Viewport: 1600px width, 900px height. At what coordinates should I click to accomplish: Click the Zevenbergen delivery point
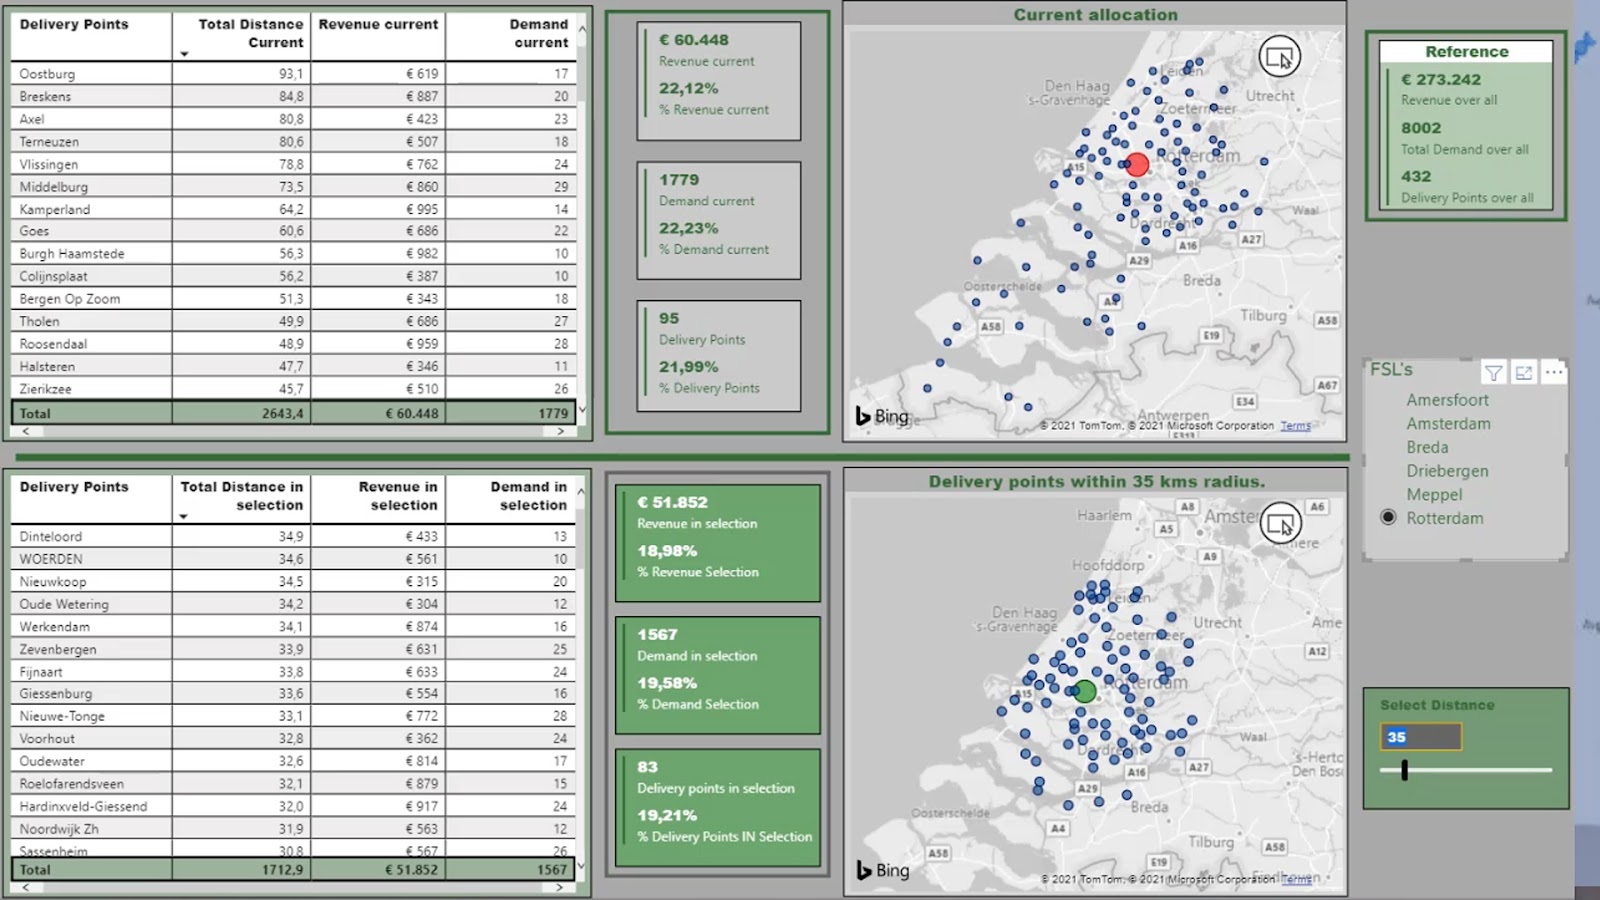[293, 649]
